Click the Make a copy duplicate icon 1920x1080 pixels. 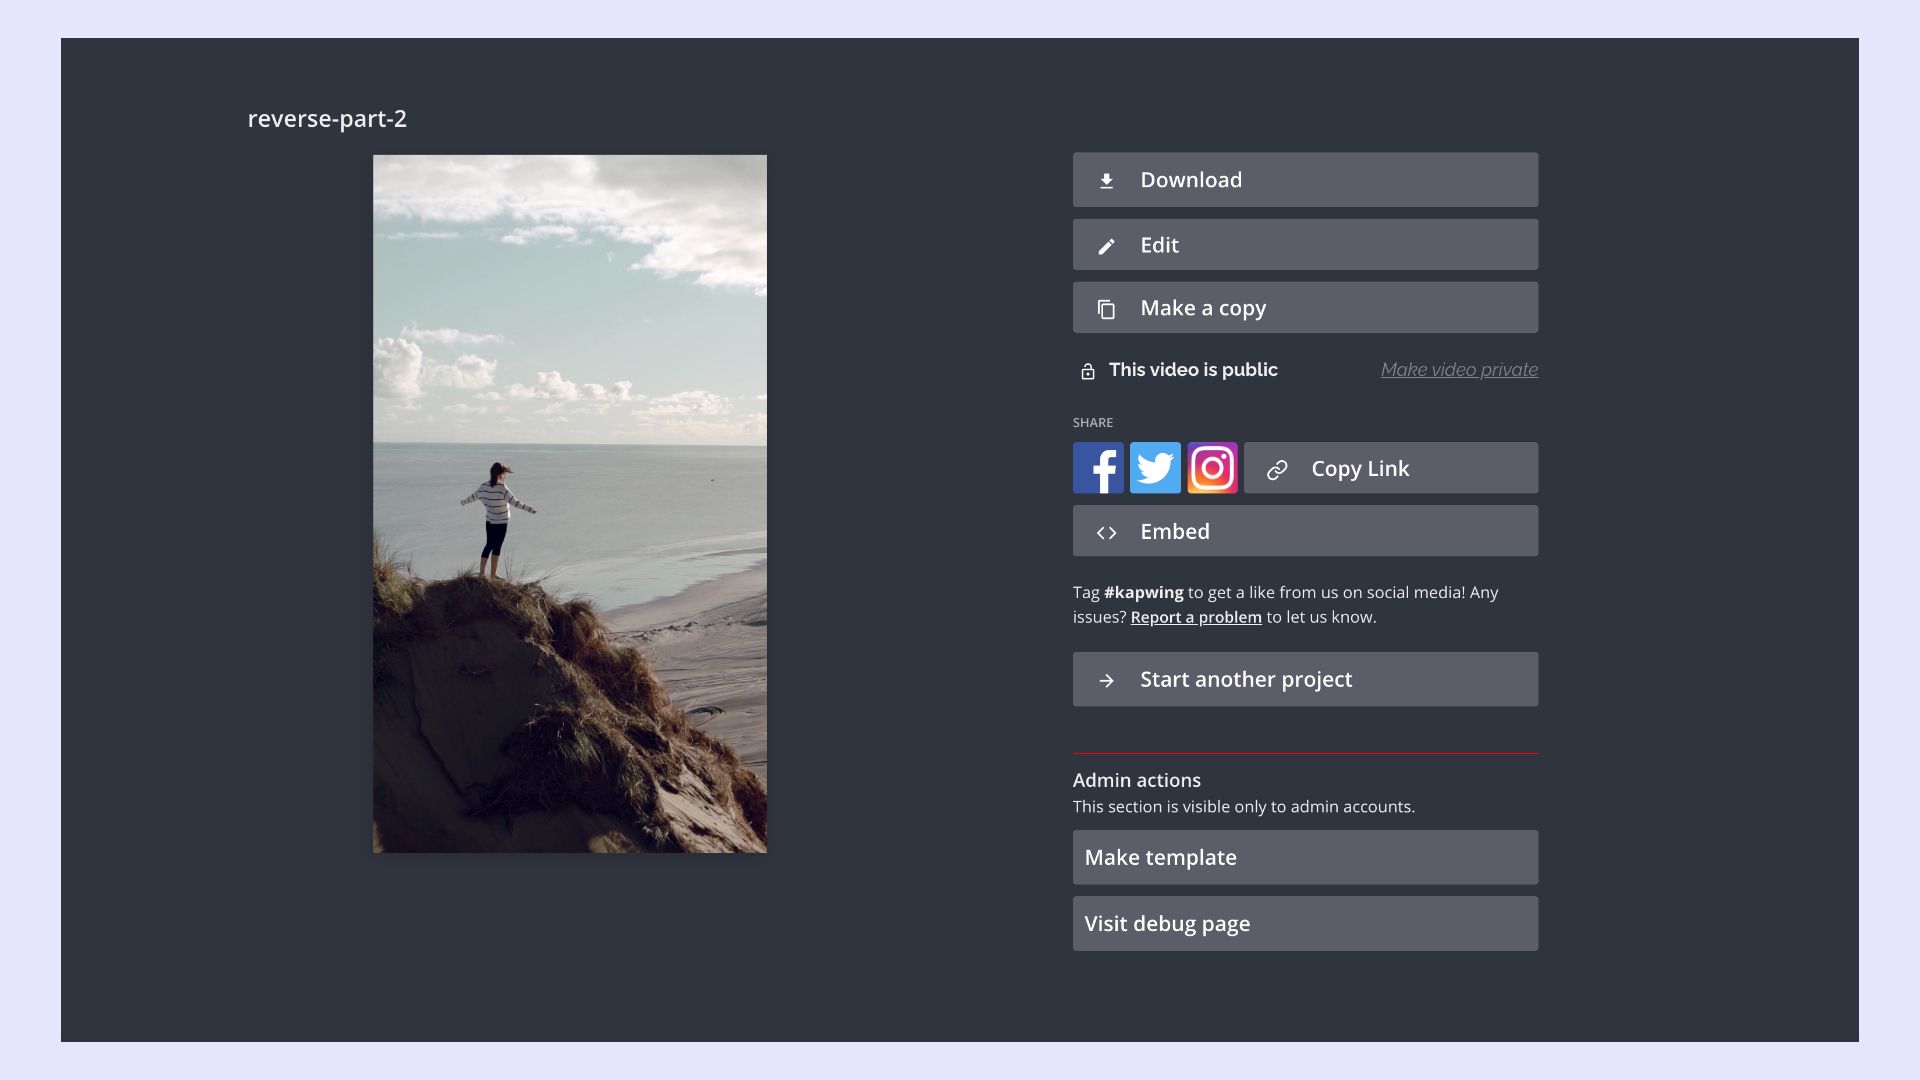[1106, 310]
